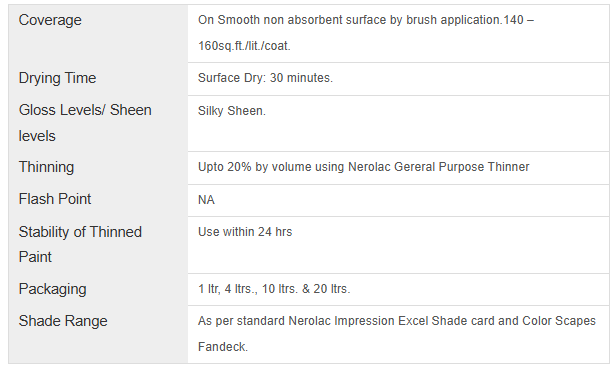616x367 pixels.
Task: Click the NA flash point value
Action: (x=206, y=200)
